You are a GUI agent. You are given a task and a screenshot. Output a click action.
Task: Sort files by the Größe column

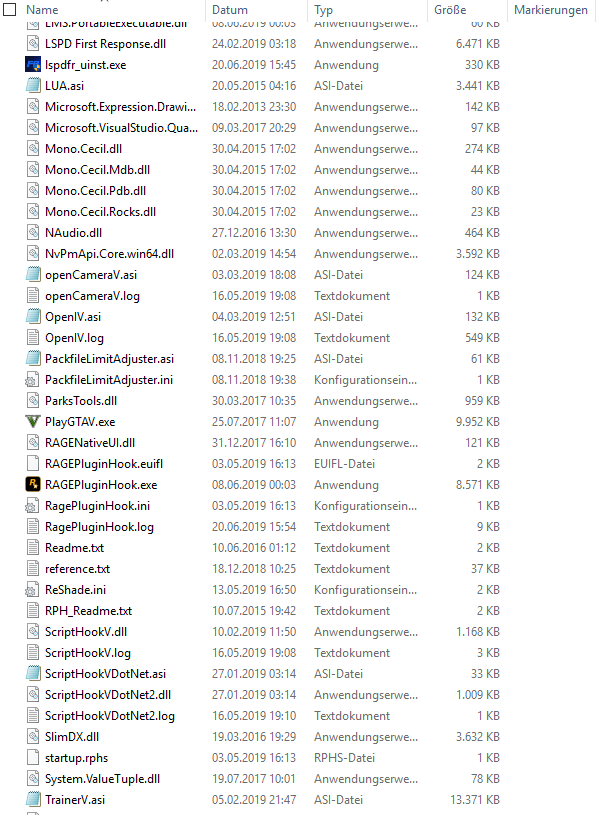coord(450,9)
